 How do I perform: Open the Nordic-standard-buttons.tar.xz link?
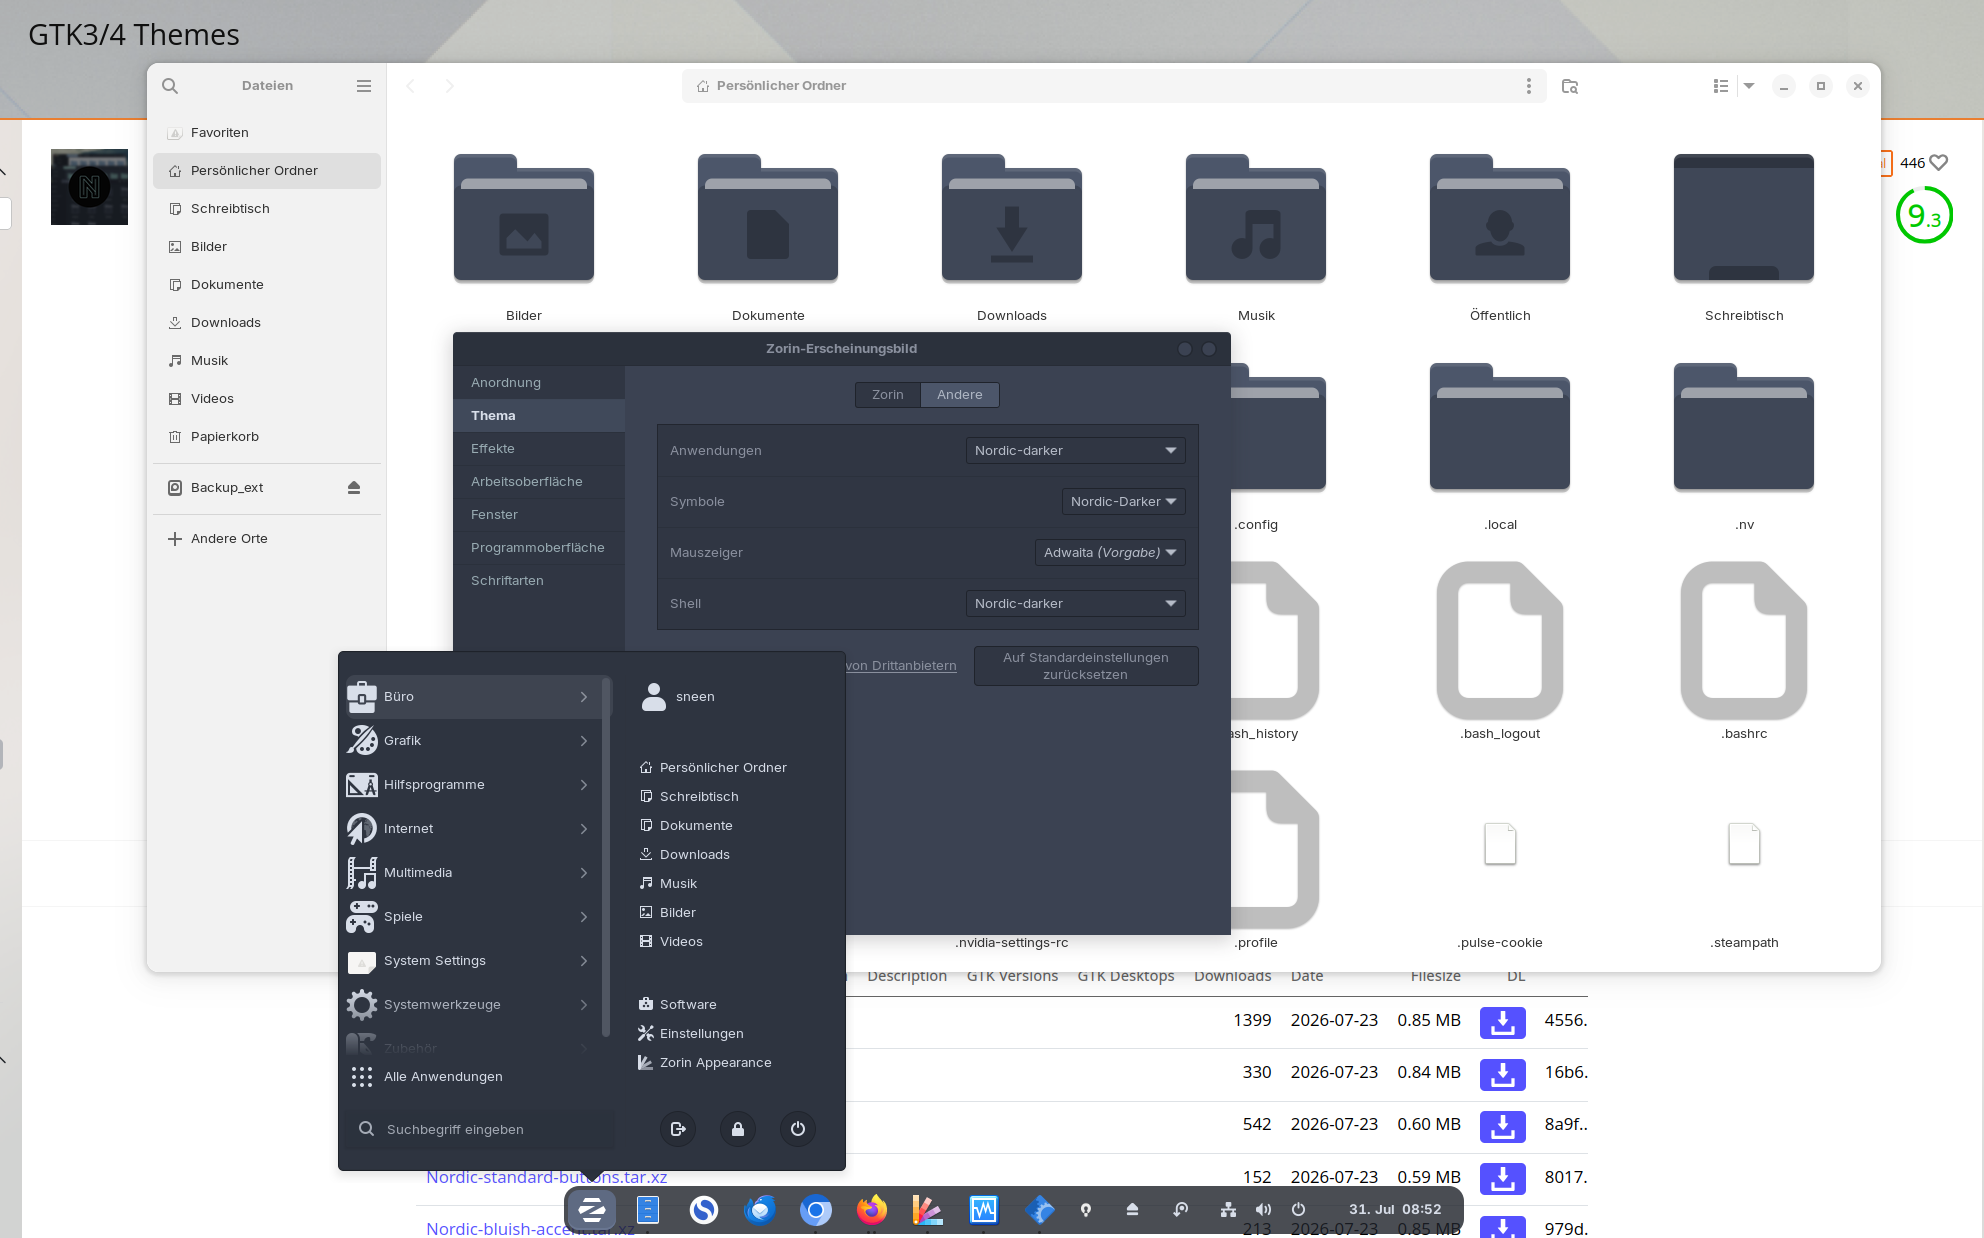point(546,1177)
